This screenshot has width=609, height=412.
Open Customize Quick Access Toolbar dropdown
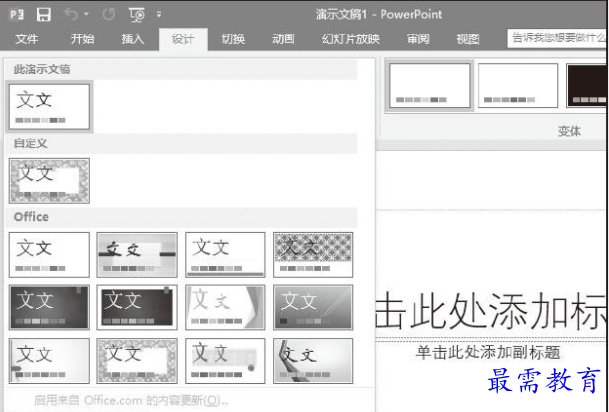click(159, 15)
